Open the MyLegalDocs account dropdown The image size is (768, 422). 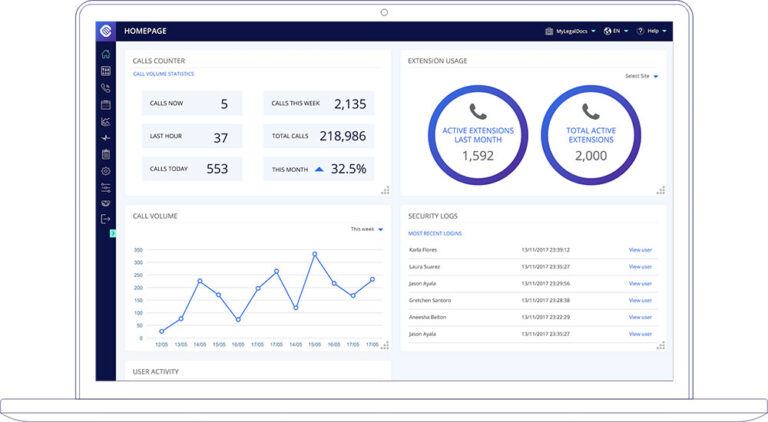pyautogui.click(x=570, y=31)
